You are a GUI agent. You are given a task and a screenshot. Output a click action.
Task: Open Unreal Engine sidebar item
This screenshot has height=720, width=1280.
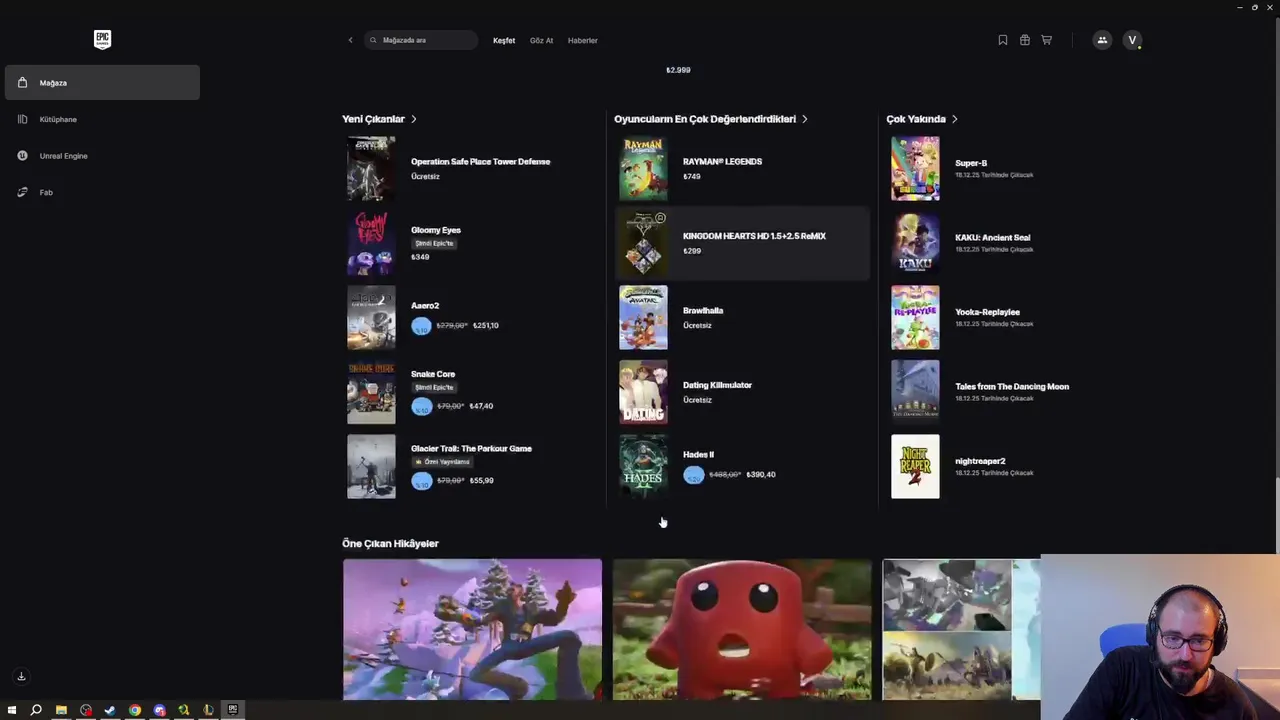(x=102, y=155)
